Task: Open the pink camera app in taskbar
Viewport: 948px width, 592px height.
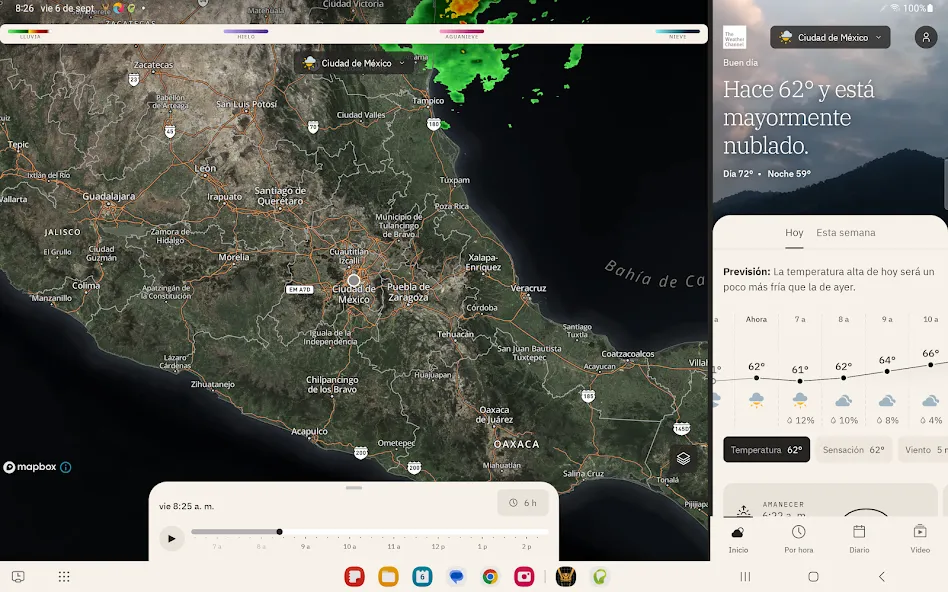Action: 524,576
